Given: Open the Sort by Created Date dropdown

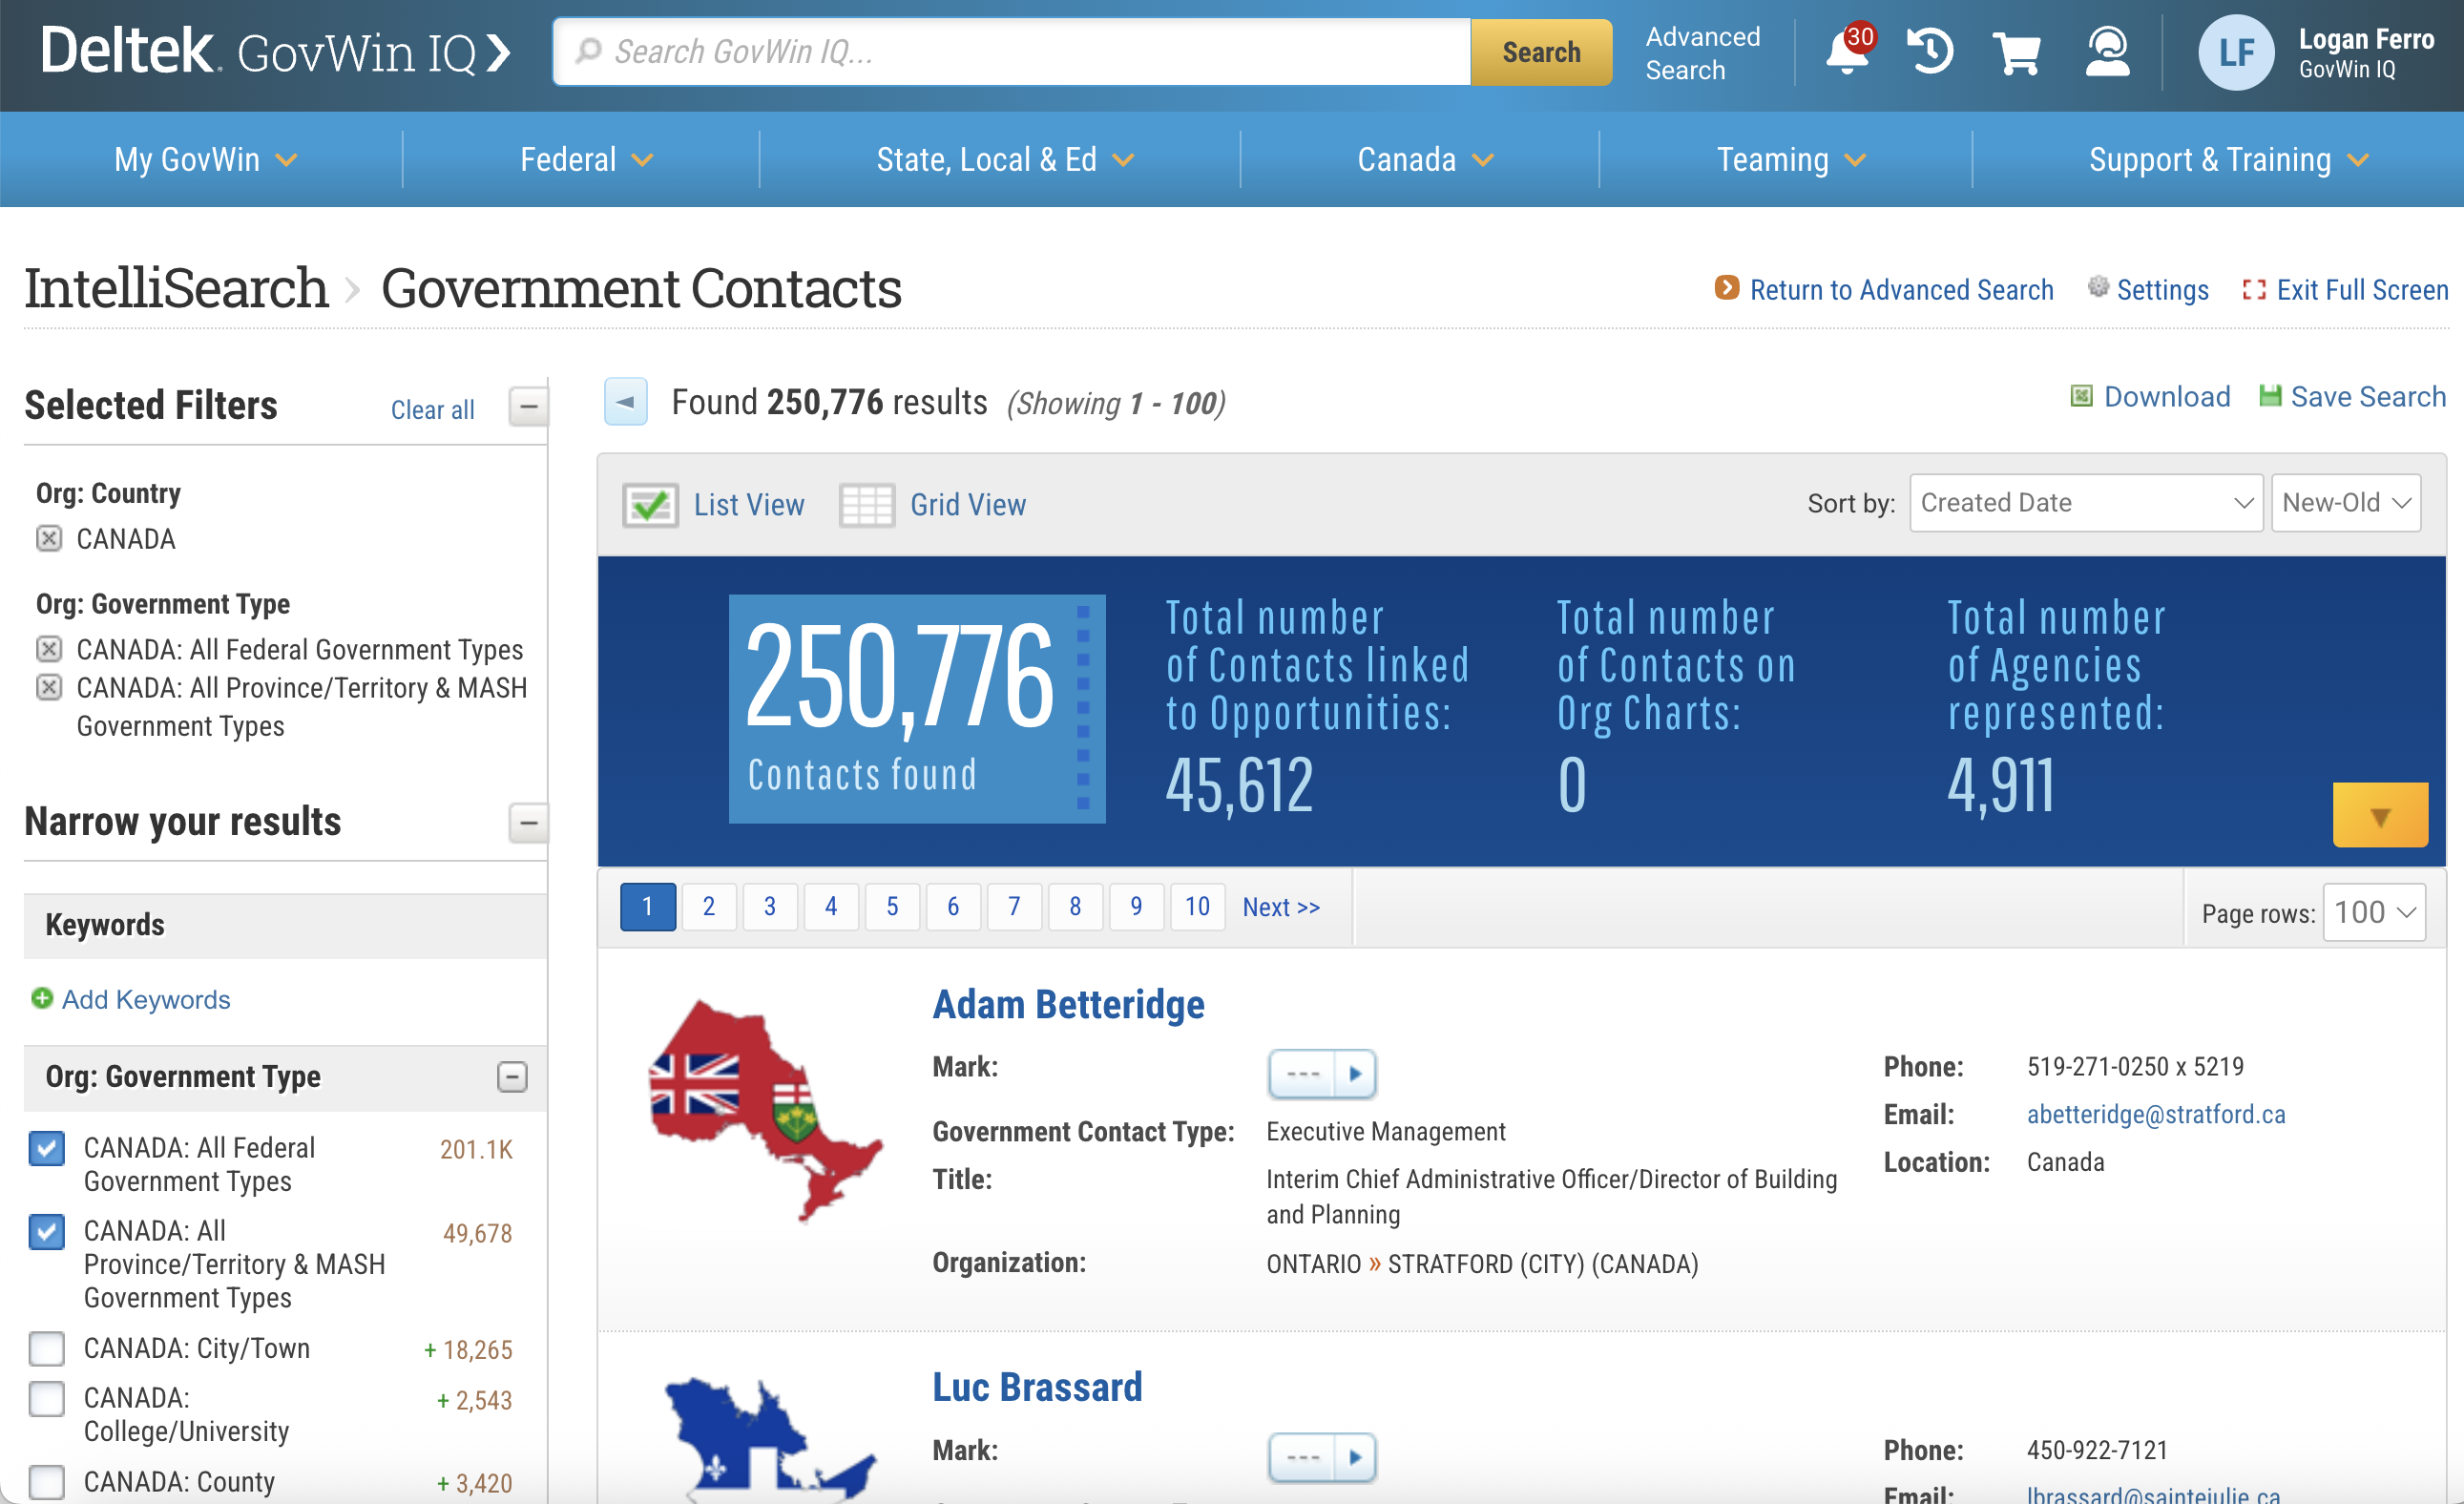Looking at the screenshot, I should pos(2086,503).
